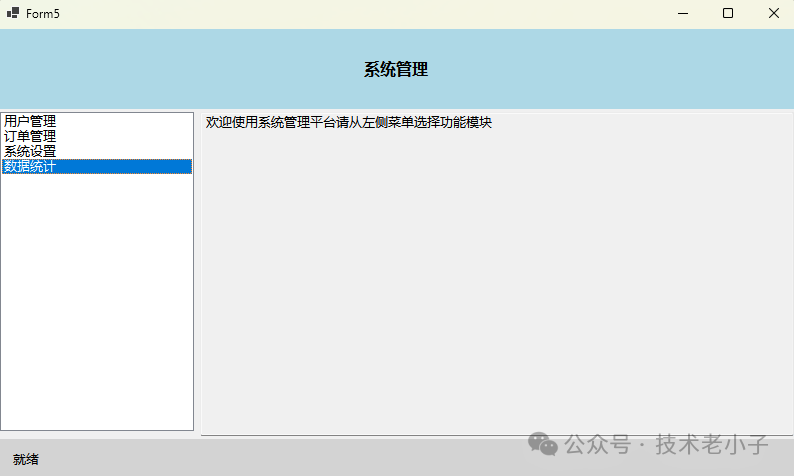Image resolution: width=794 pixels, height=476 pixels.
Task: Open 订单管理 from the left menu list
Action: point(30,136)
